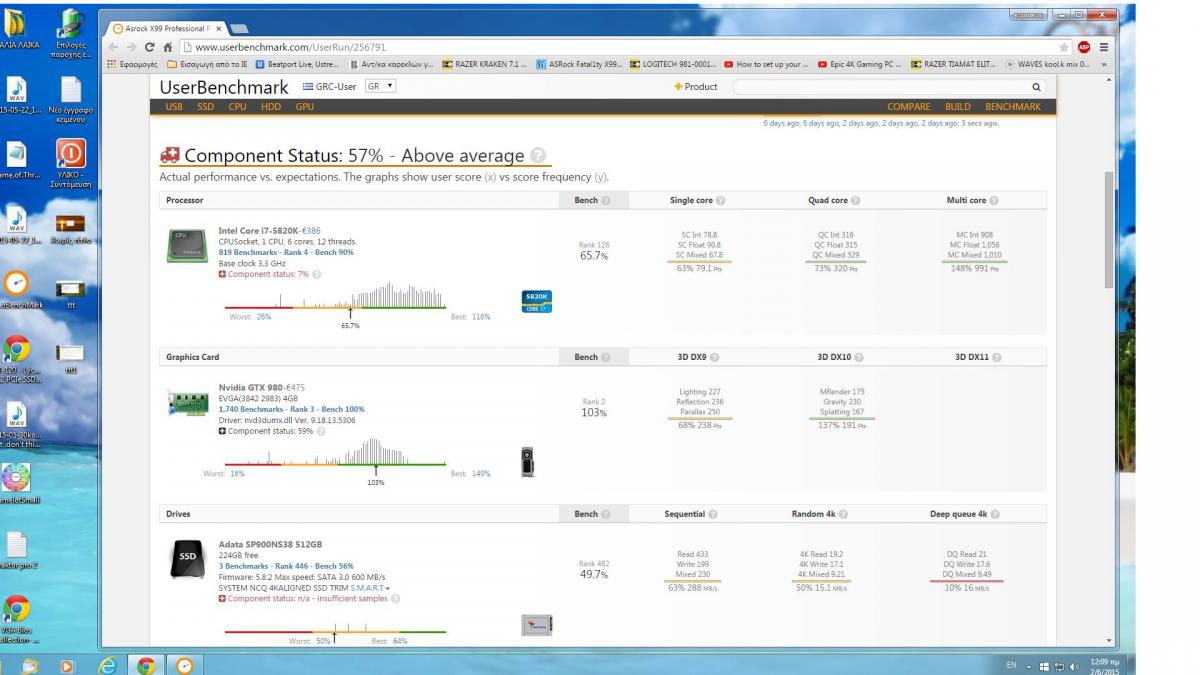The image size is (1200, 675).
Task: Open the Beatport Live bookmark
Action: 297,65
